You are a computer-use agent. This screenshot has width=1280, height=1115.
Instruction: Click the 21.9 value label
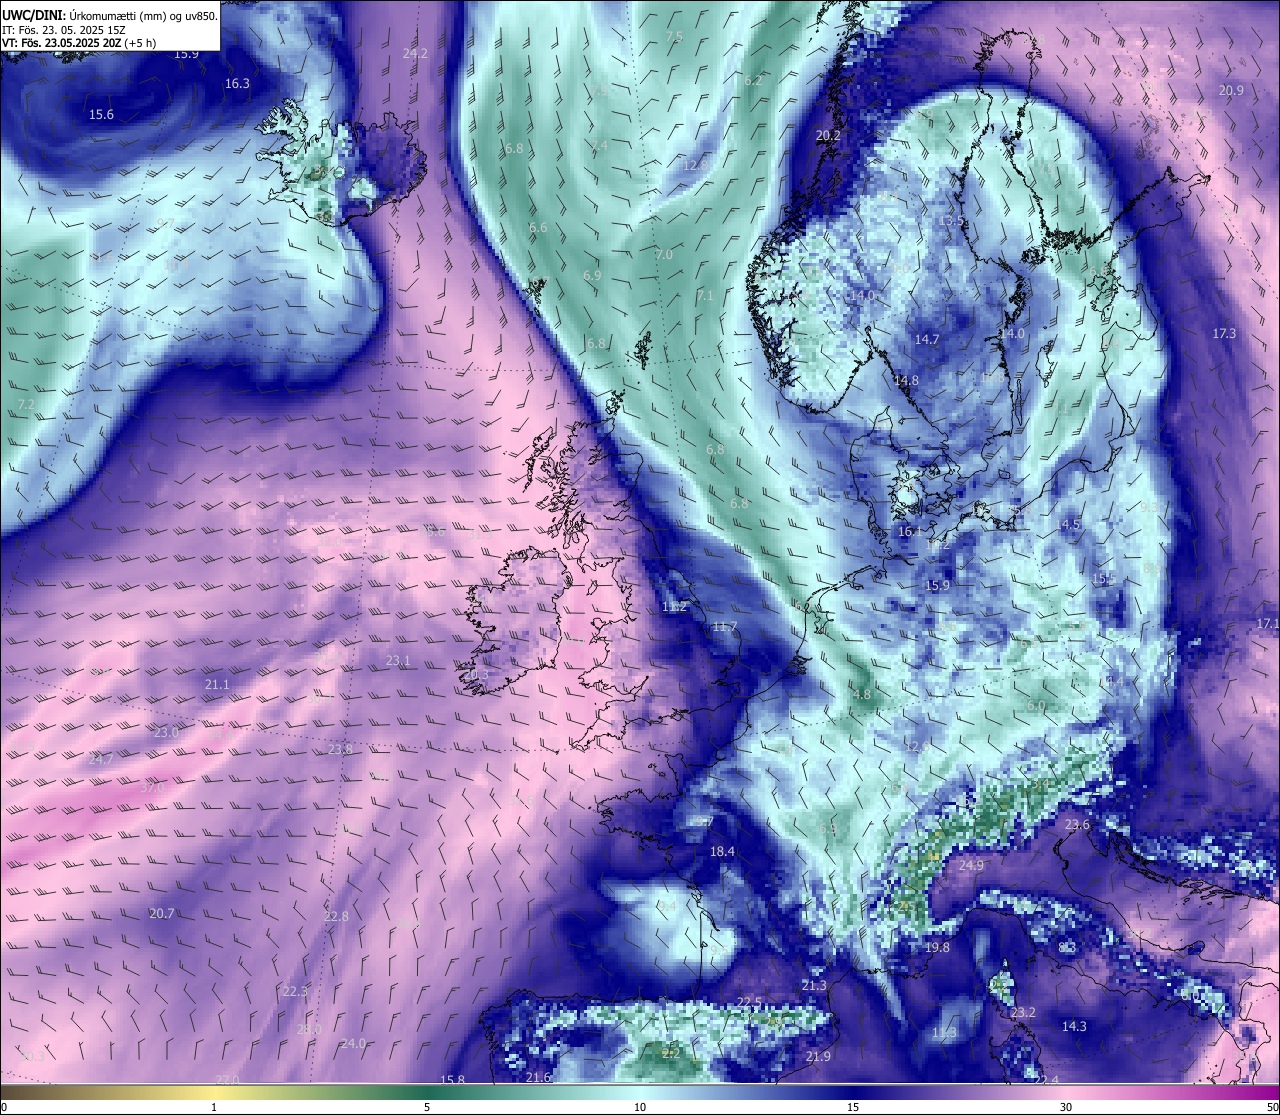[x=818, y=1057]
